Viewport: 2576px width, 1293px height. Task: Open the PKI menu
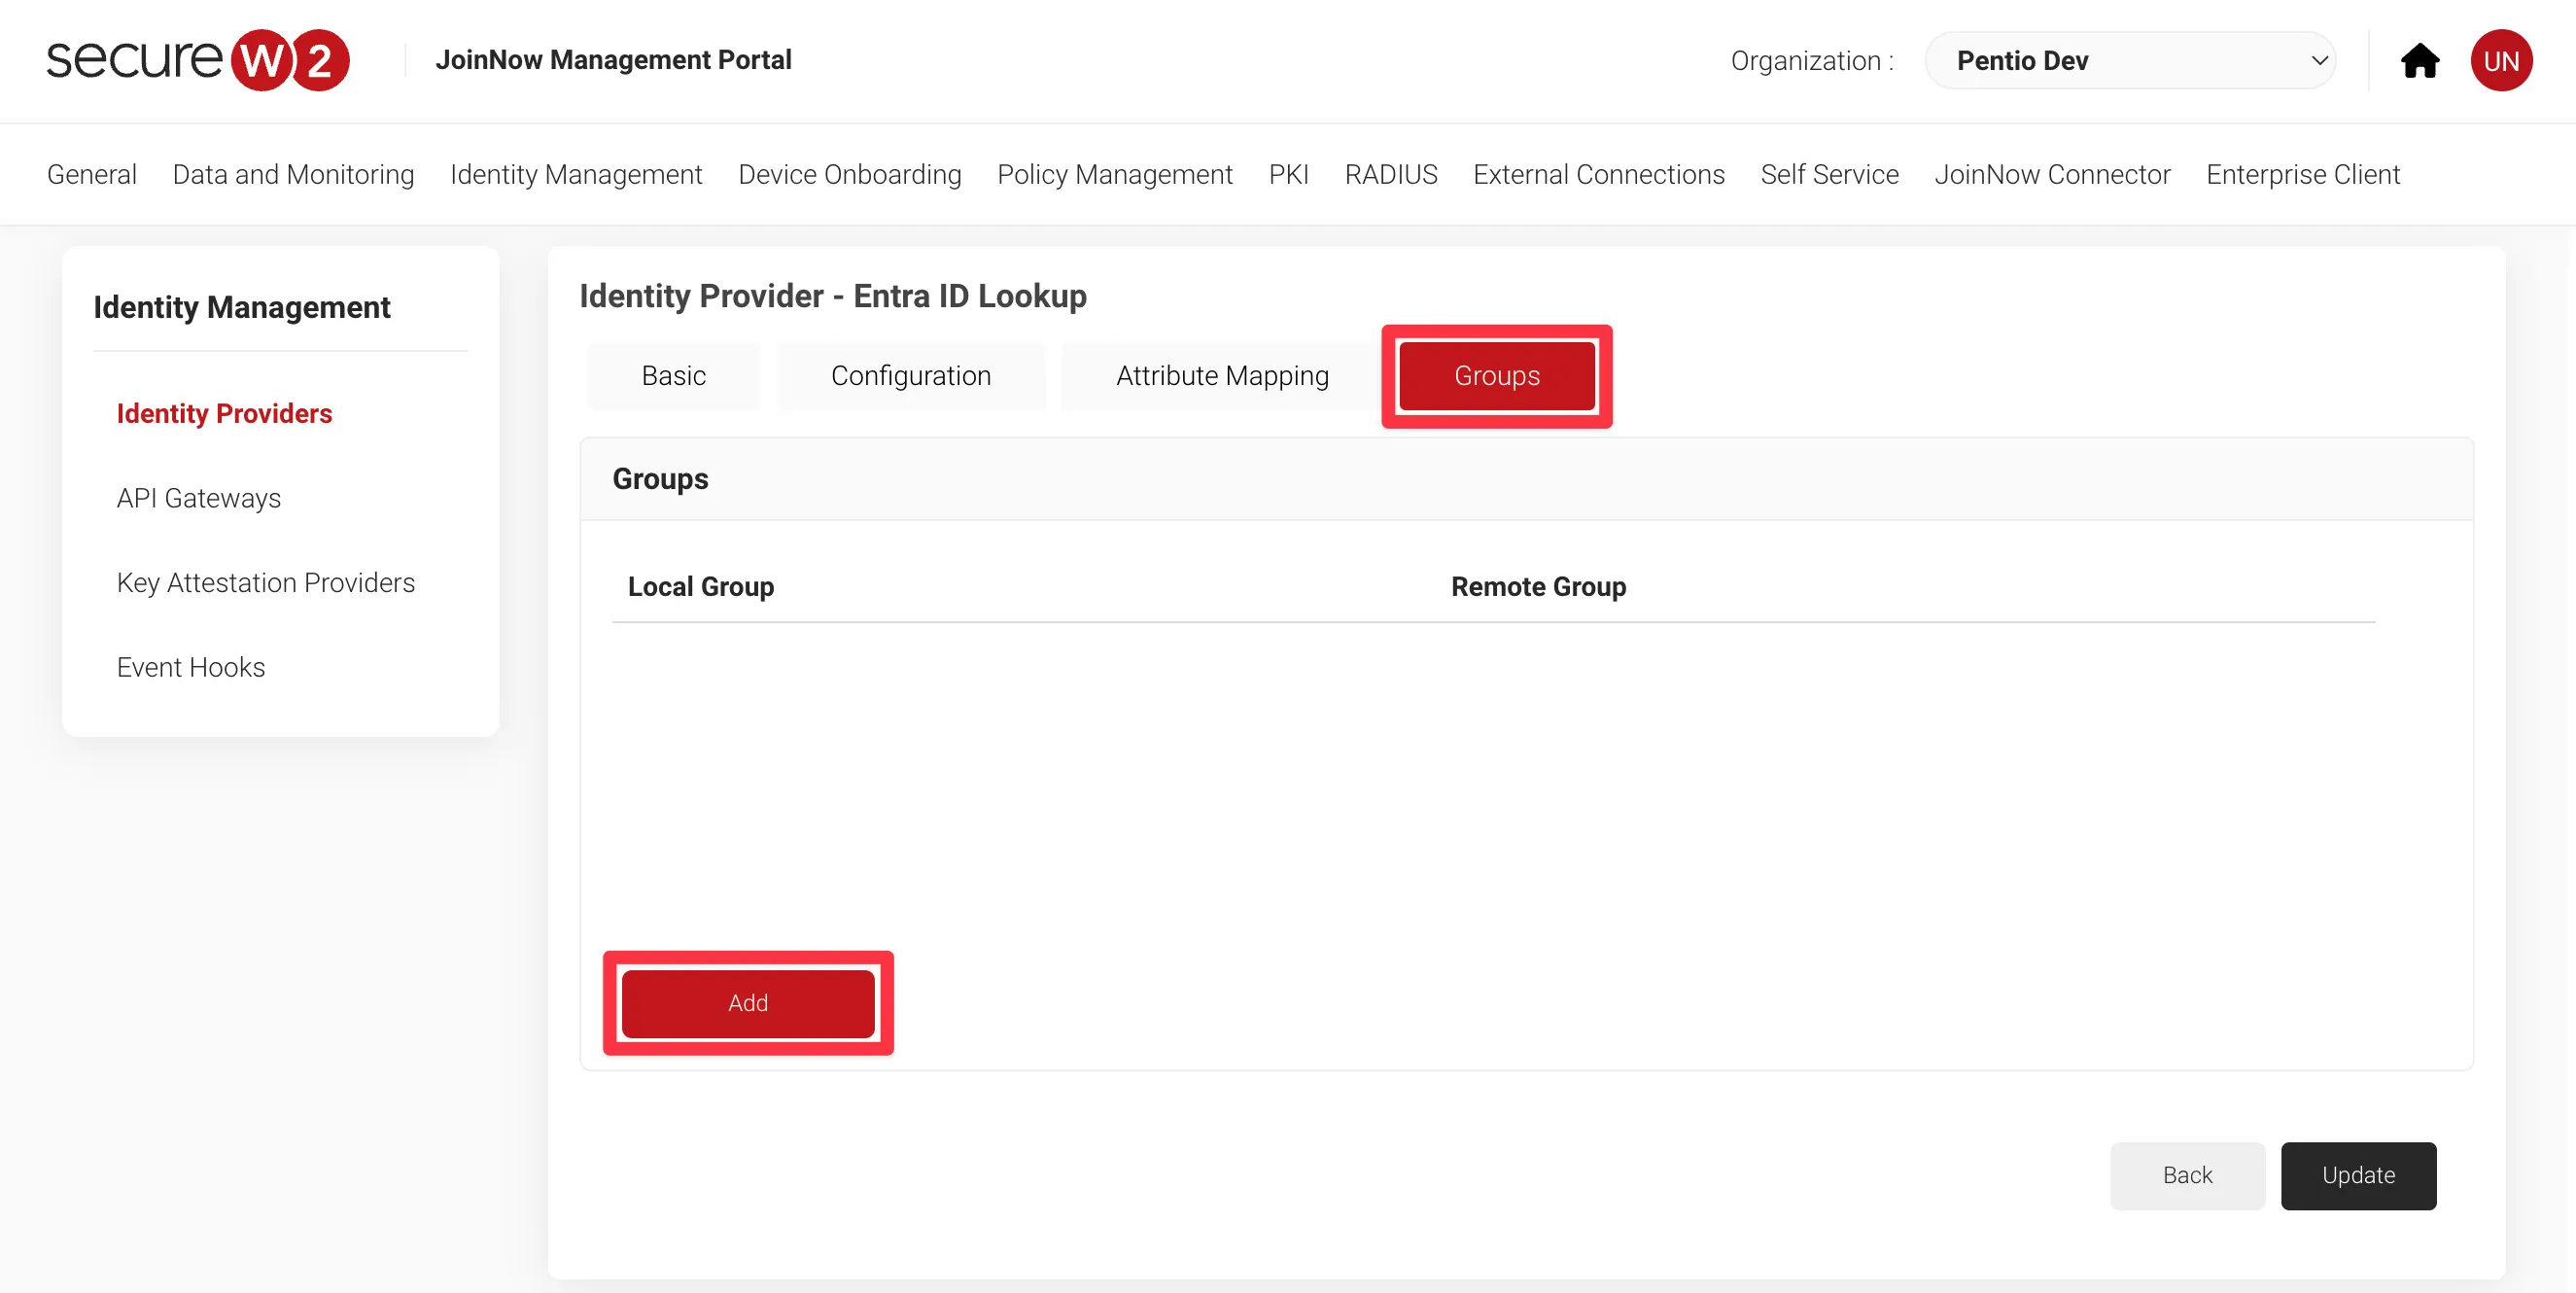pos(1288,174)
